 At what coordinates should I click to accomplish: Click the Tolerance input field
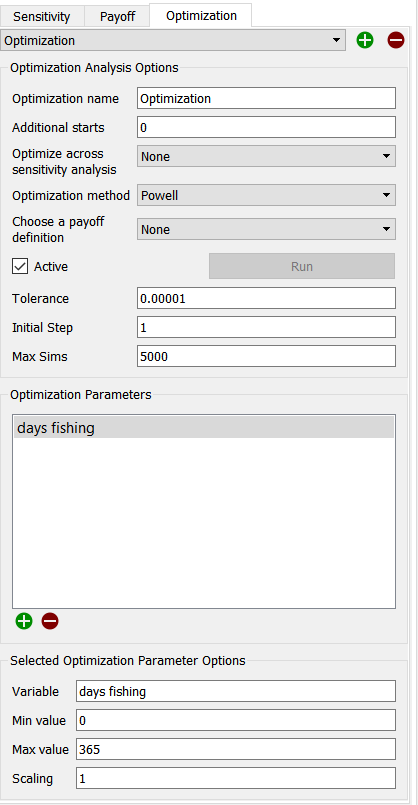(x=267, y=298)
